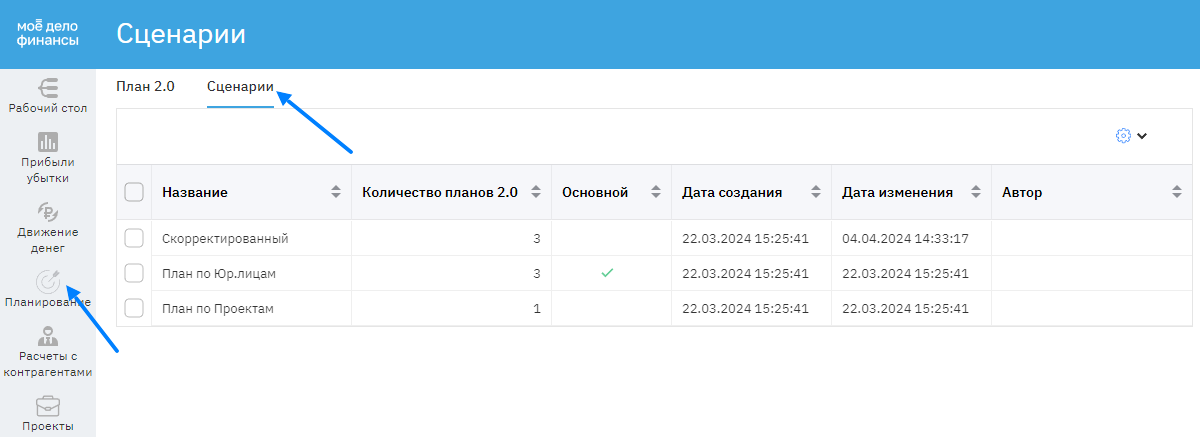Open Расчеты с контрагентами icon
The width and height of the screenshot is (1200, 437).
(48, 336)
